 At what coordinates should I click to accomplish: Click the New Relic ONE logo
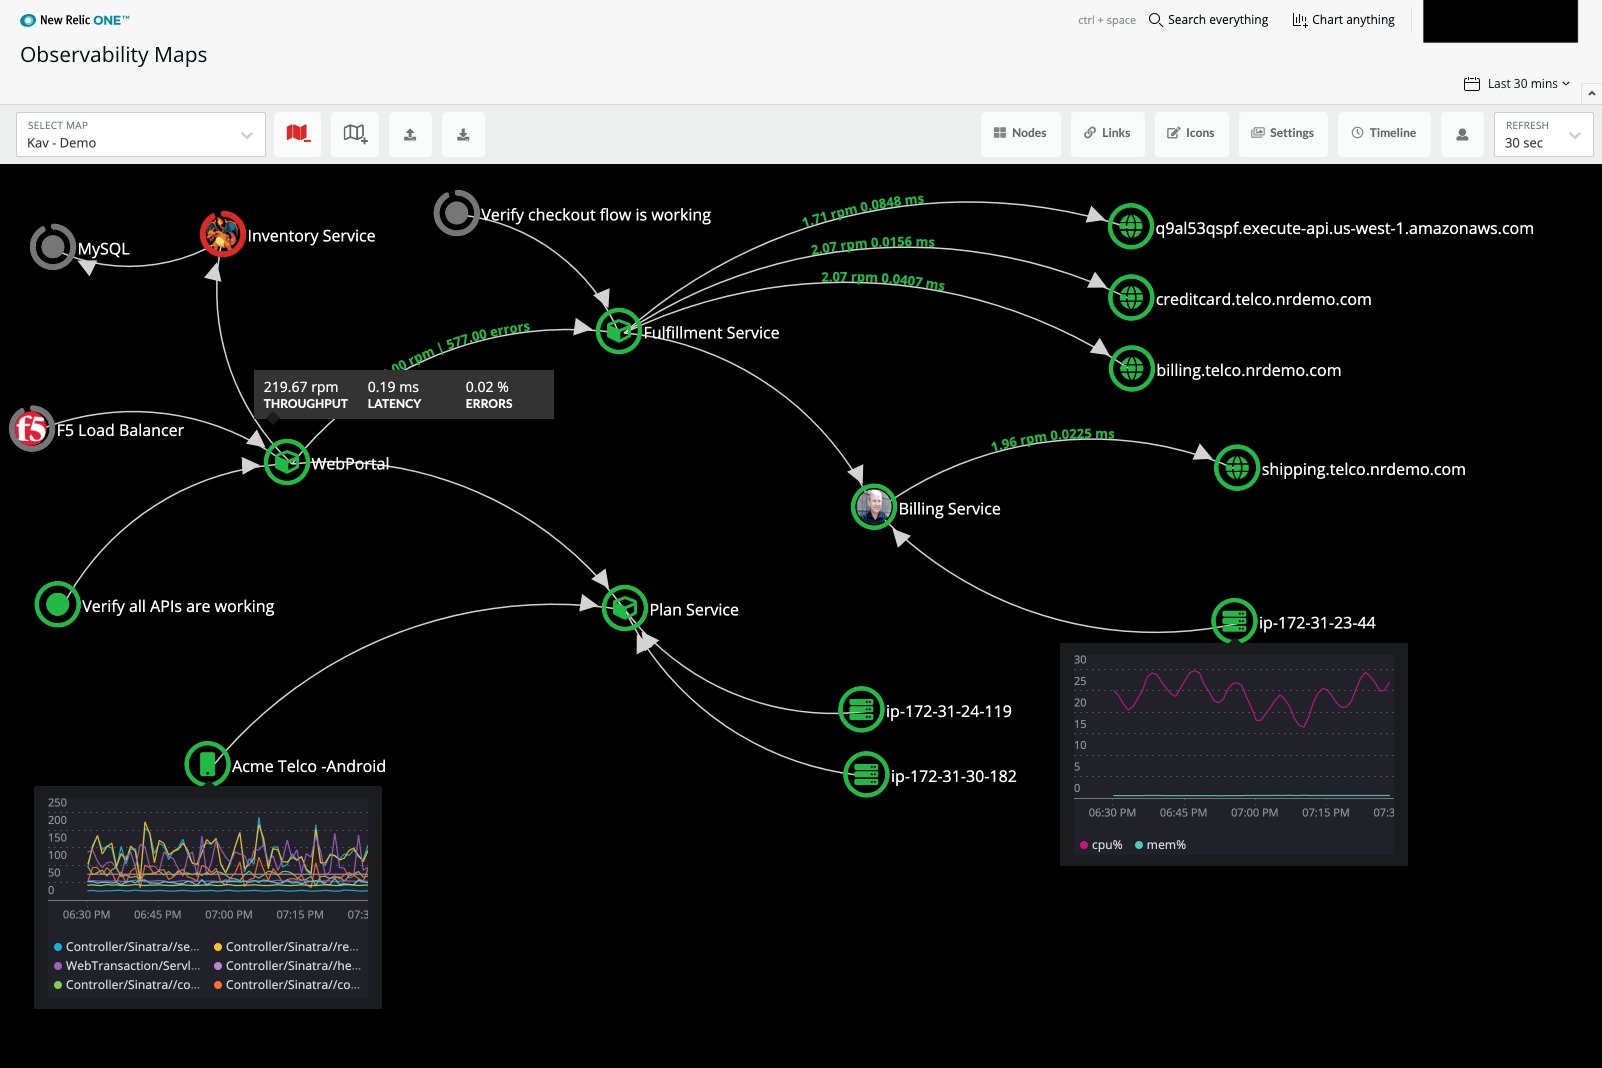pos(75,20)
